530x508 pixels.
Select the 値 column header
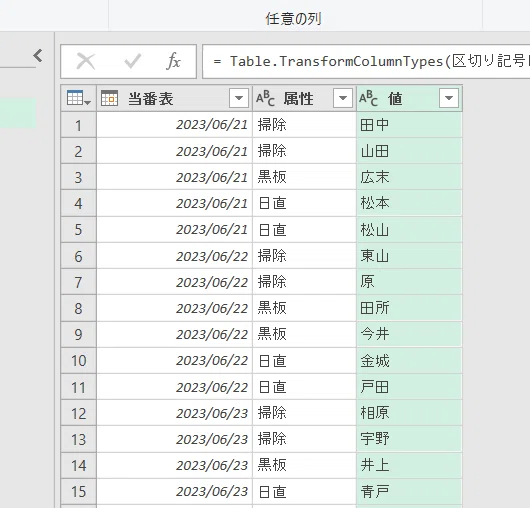point(409,98)
